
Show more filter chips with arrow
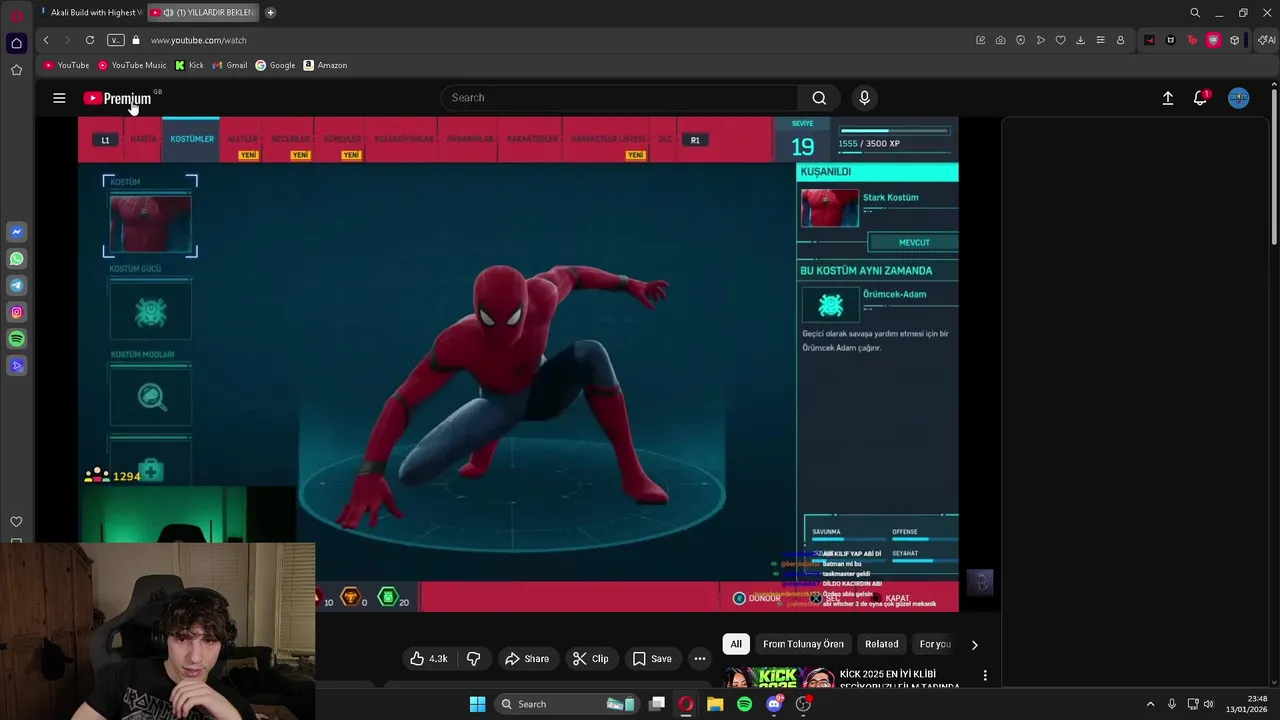pos(974,645)
